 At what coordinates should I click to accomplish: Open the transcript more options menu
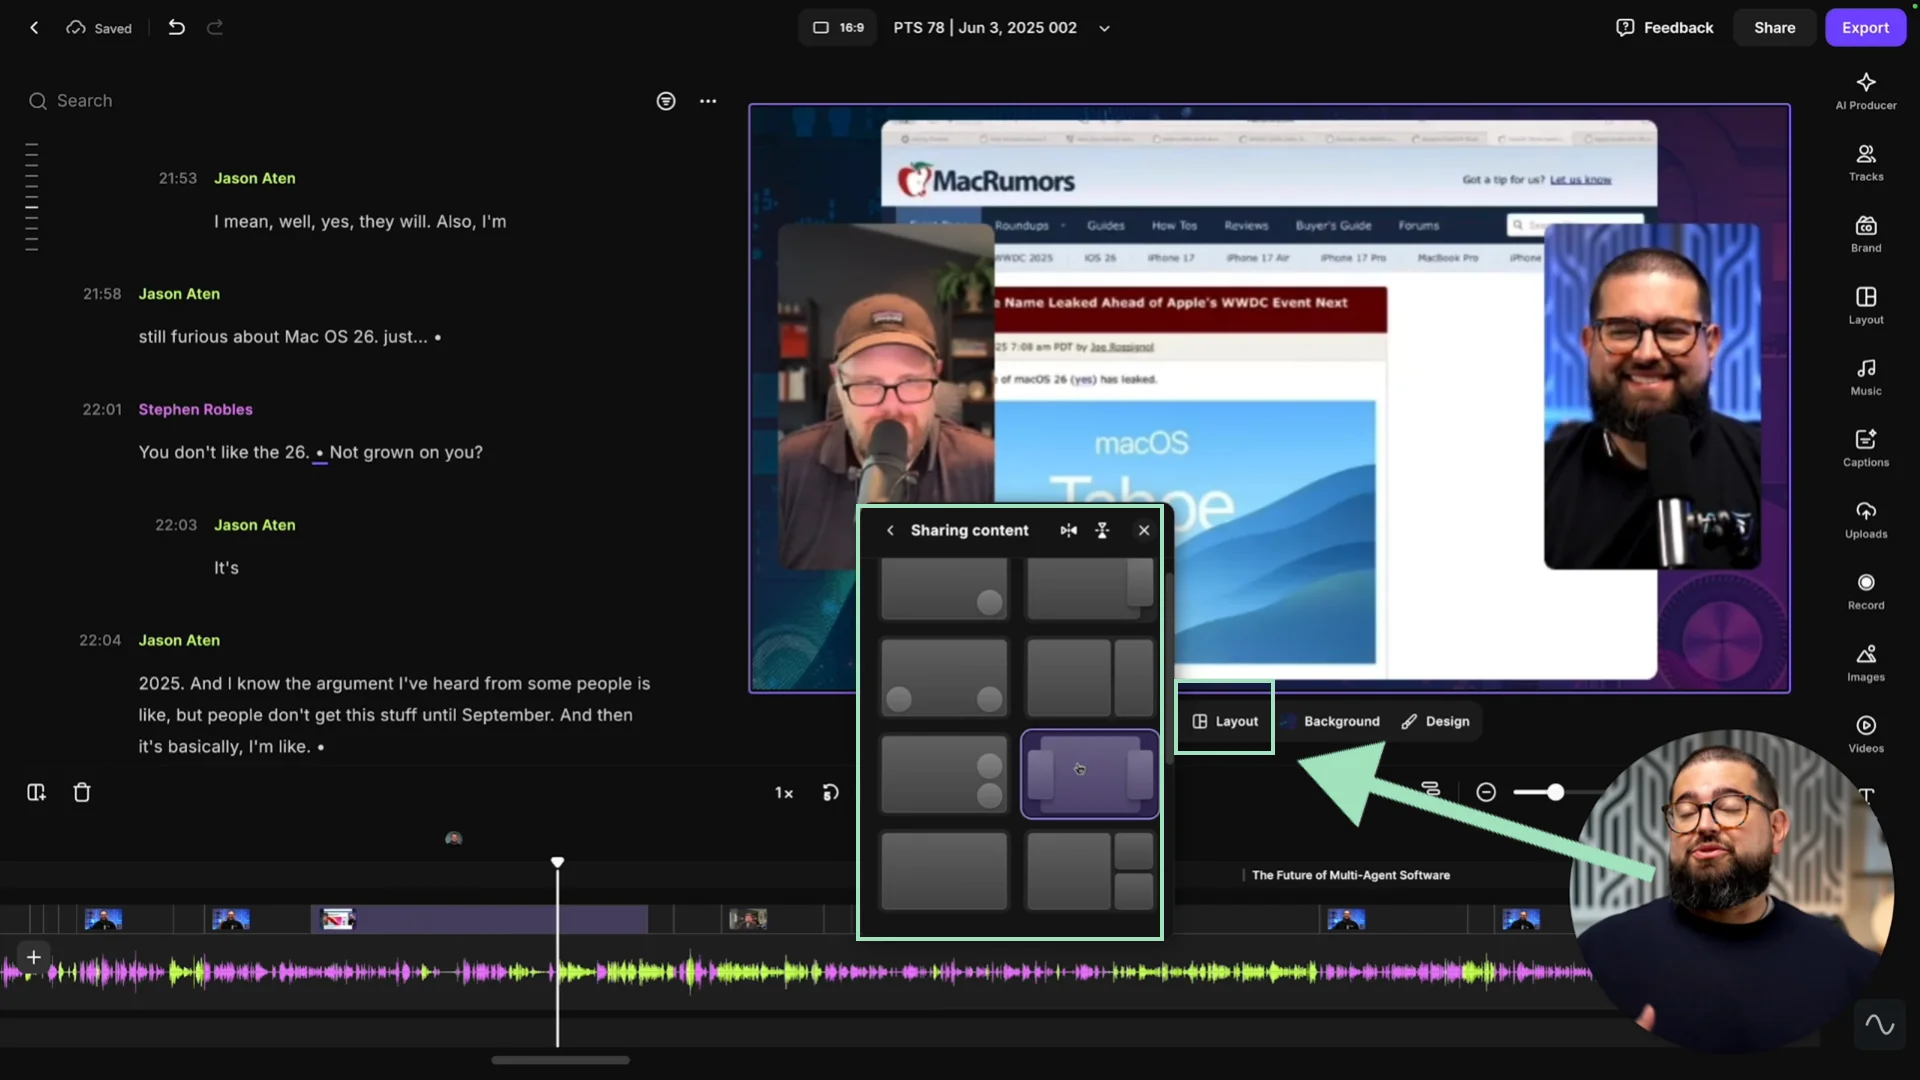pyautogui.click(x=708, y=101)
